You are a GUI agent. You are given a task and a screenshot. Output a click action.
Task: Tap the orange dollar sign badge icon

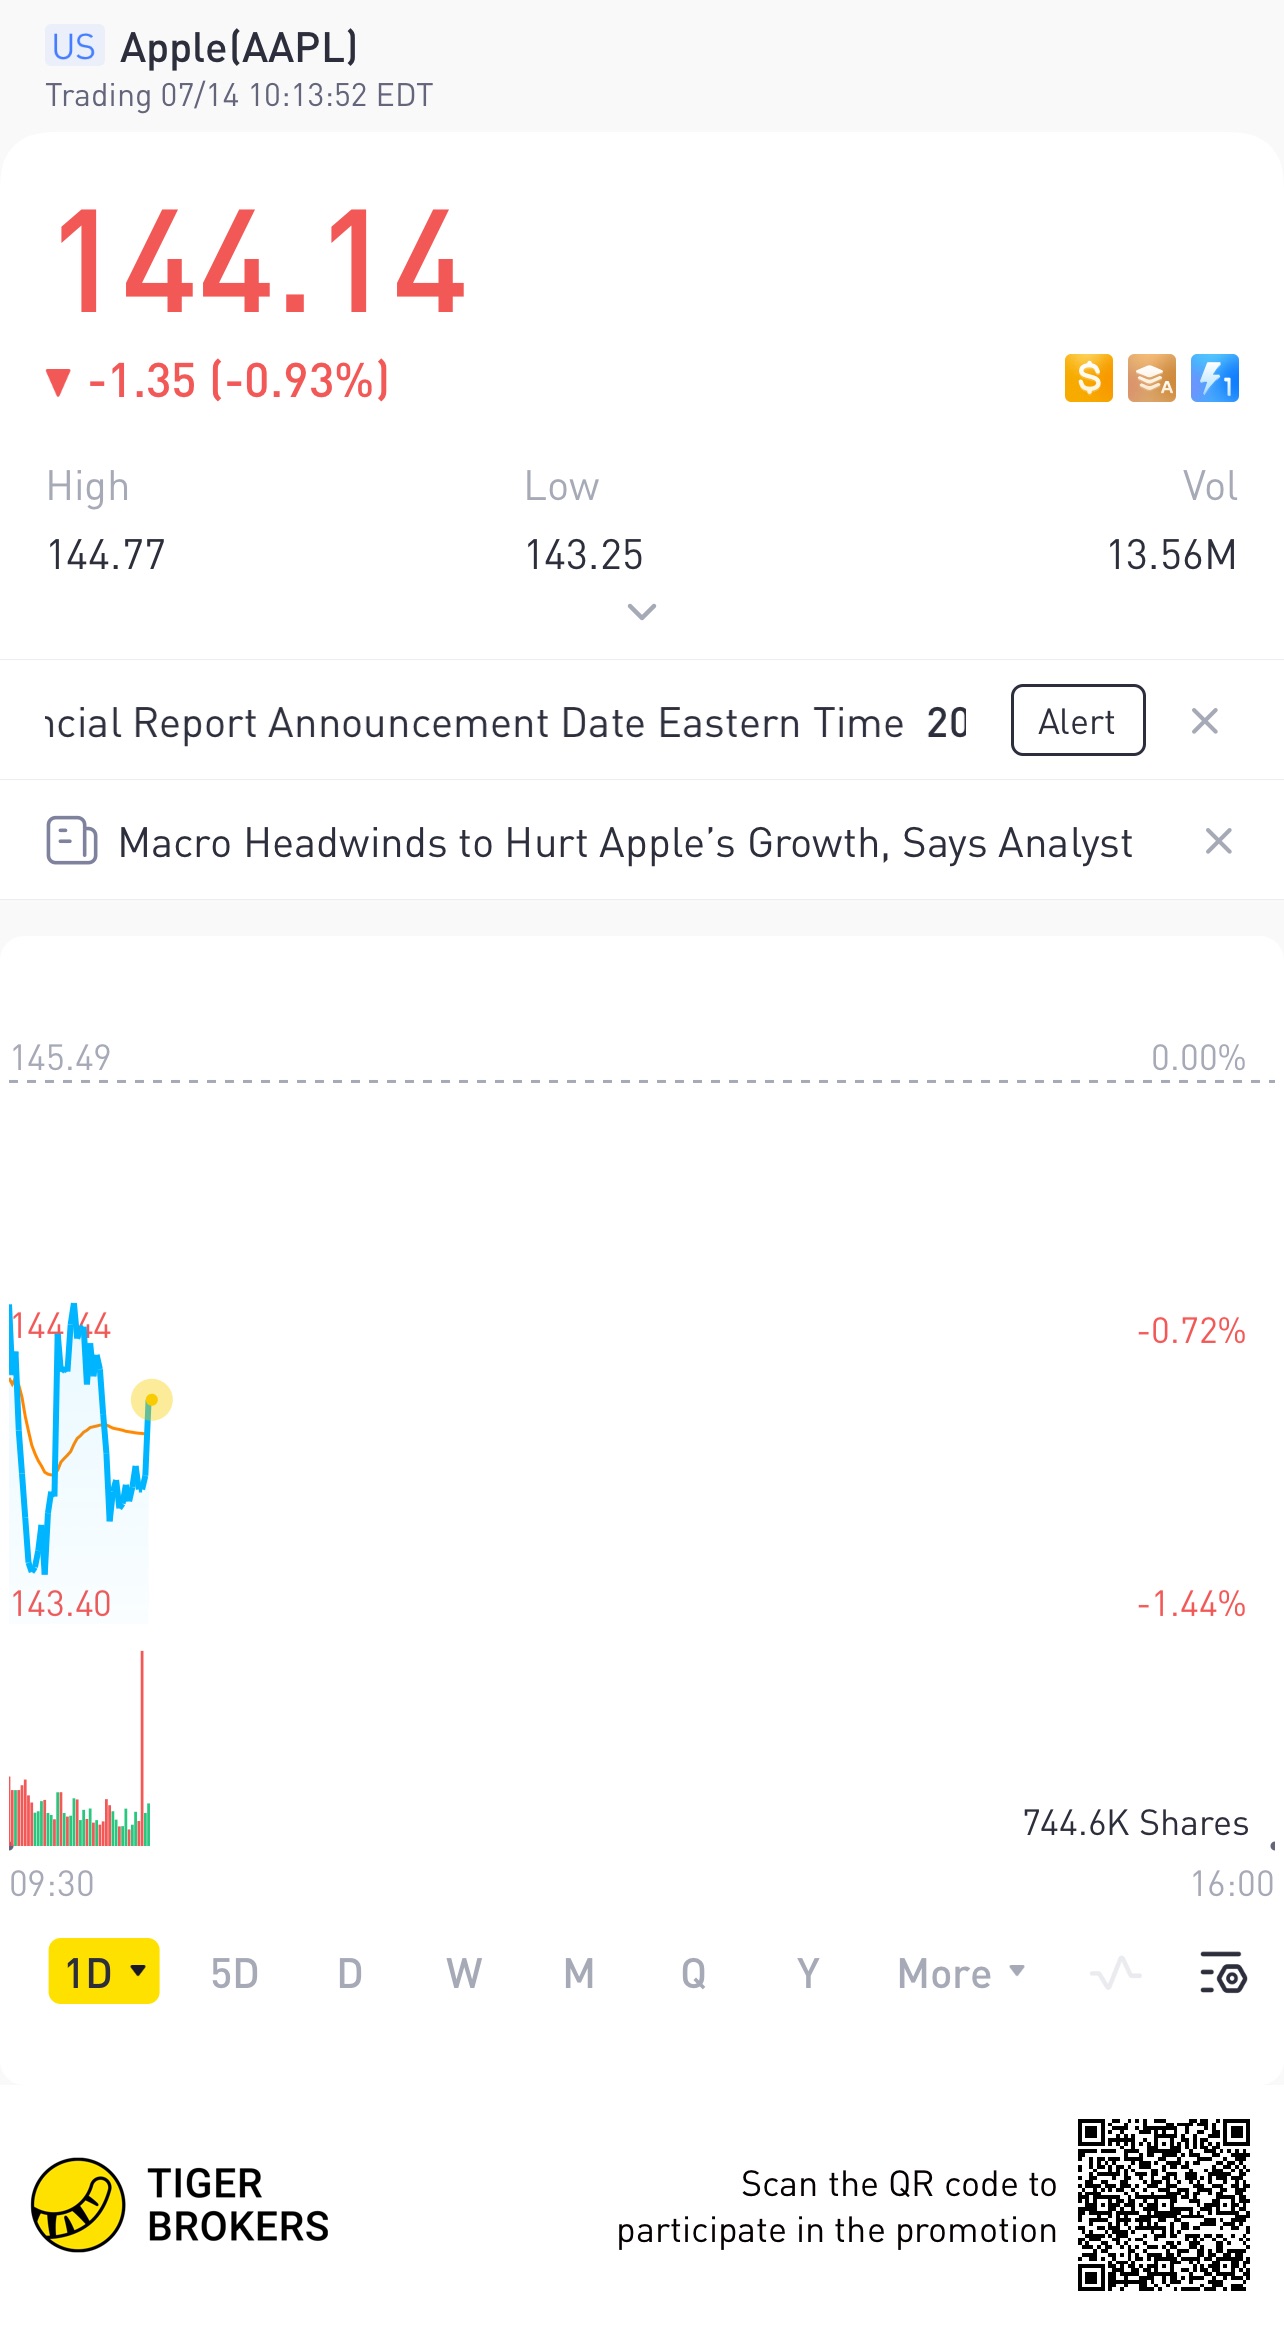1088,379
